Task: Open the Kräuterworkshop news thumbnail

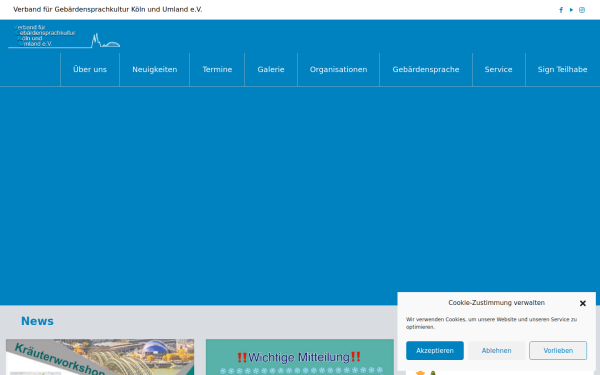Action: click(100, 357)
